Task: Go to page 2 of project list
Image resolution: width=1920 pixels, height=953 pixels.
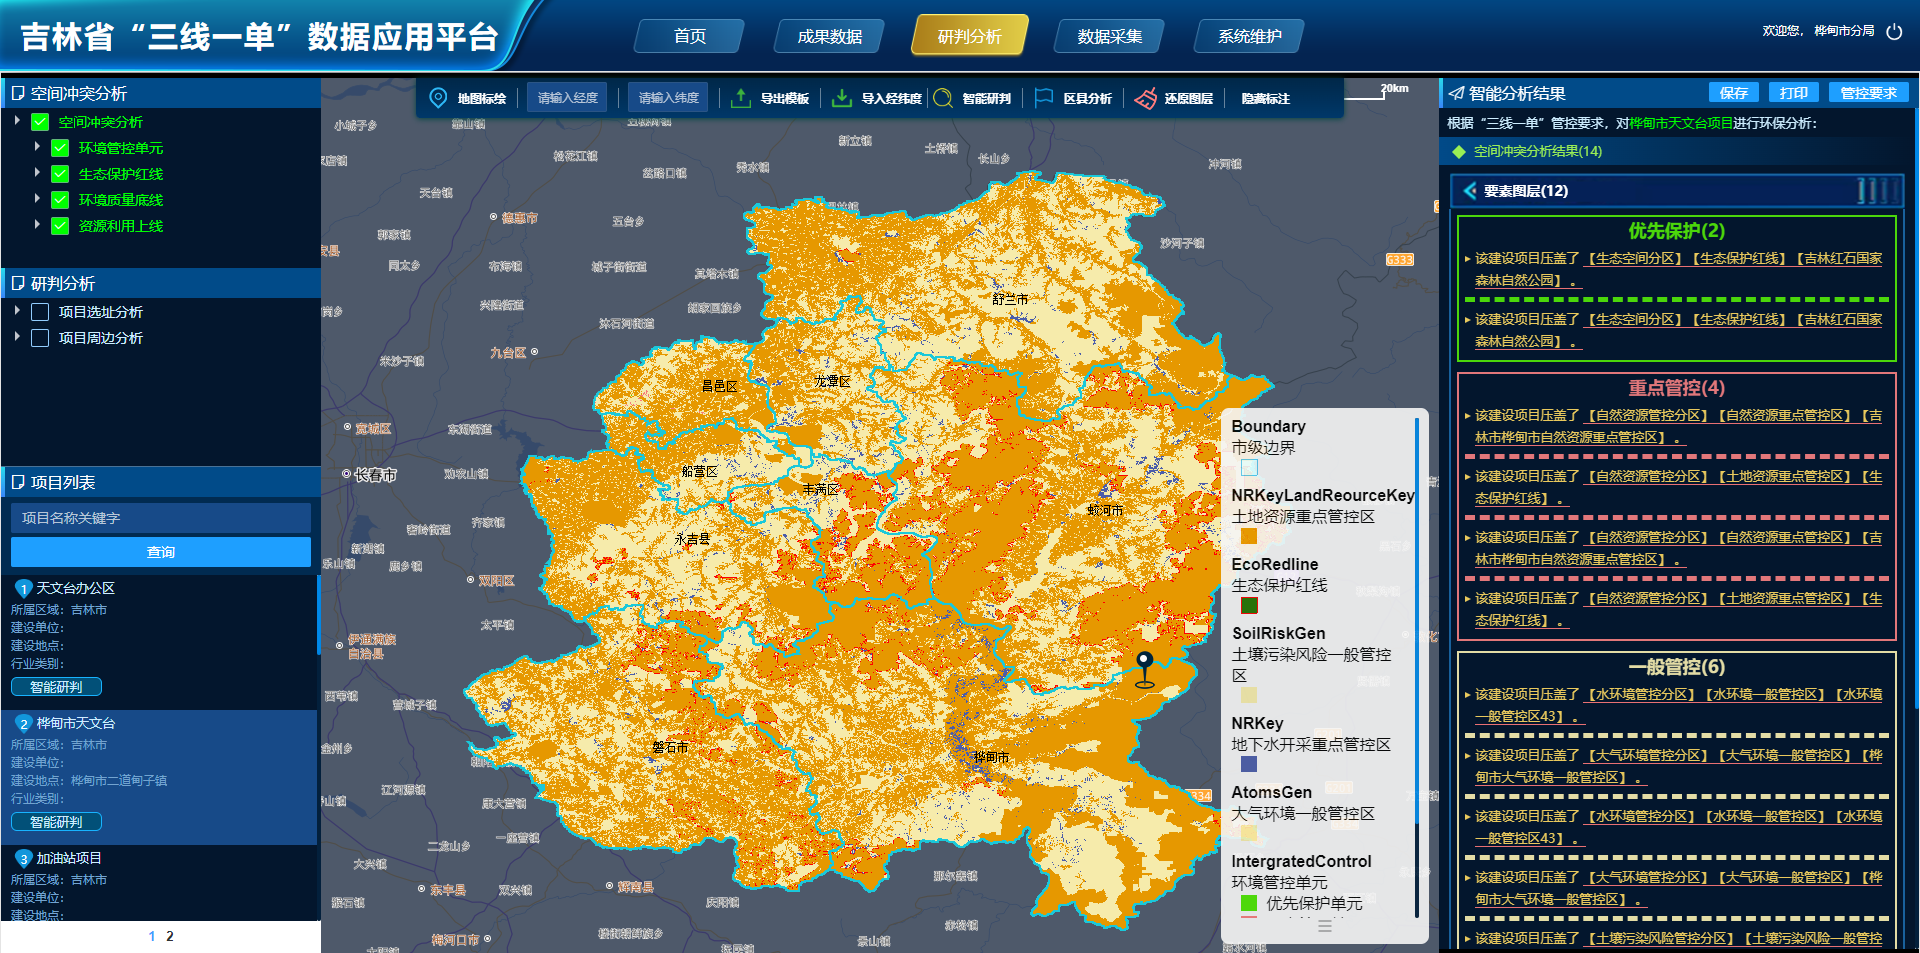Action: (170, 936)
